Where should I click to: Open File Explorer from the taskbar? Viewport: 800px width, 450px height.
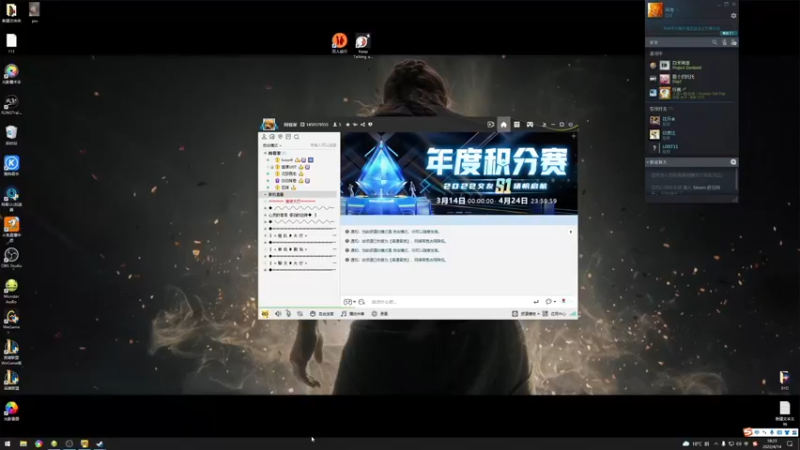23,444
